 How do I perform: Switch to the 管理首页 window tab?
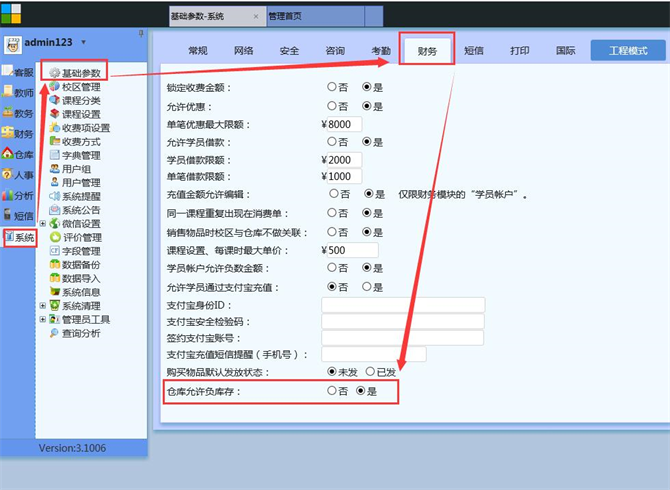pos(316,16)
